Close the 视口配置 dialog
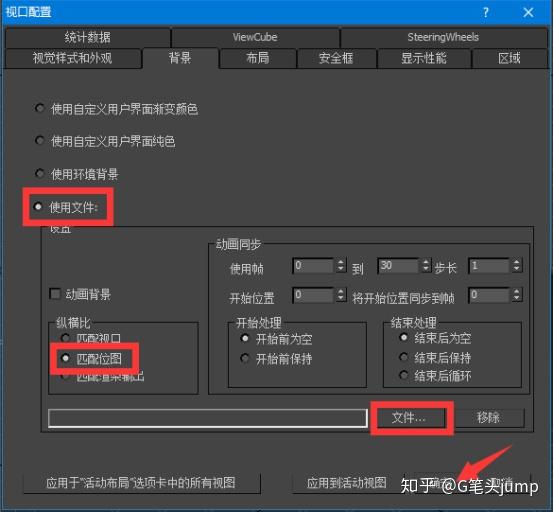The width and height of the screenshot is (554, 512). (529, 13)
